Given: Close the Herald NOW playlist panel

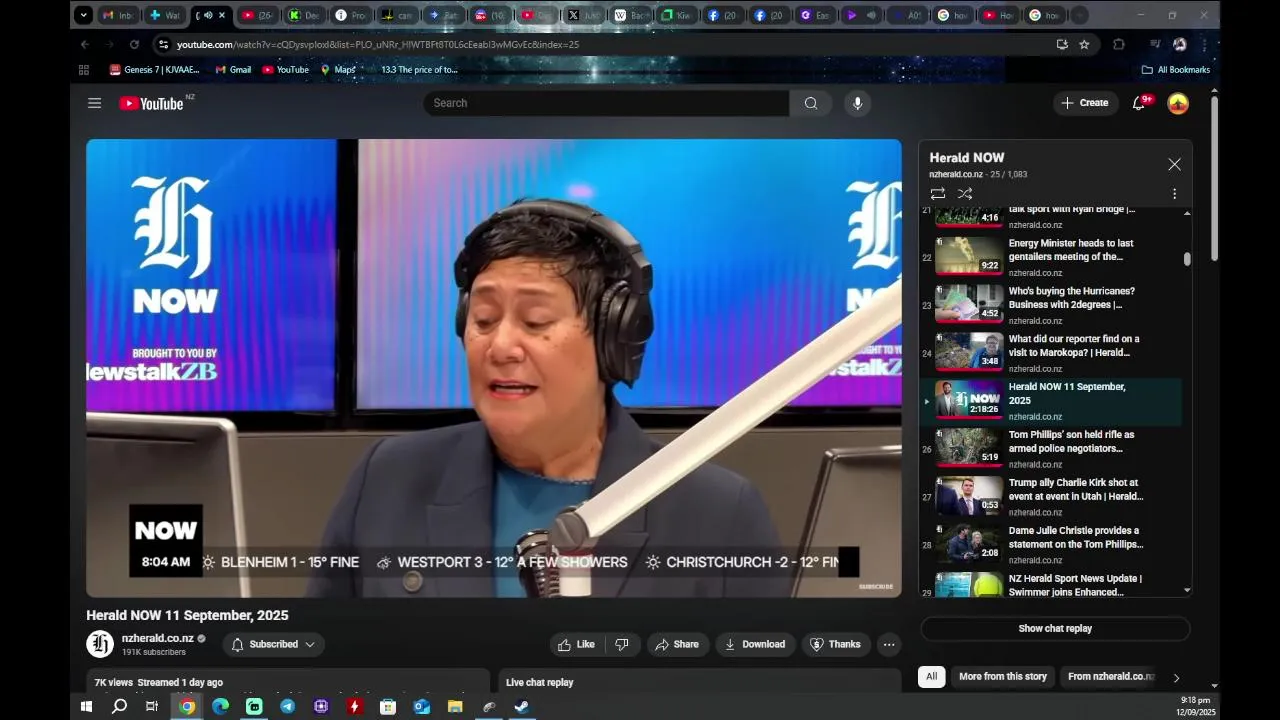Looking at the screenshot, I should click(x=1174, y=164).
